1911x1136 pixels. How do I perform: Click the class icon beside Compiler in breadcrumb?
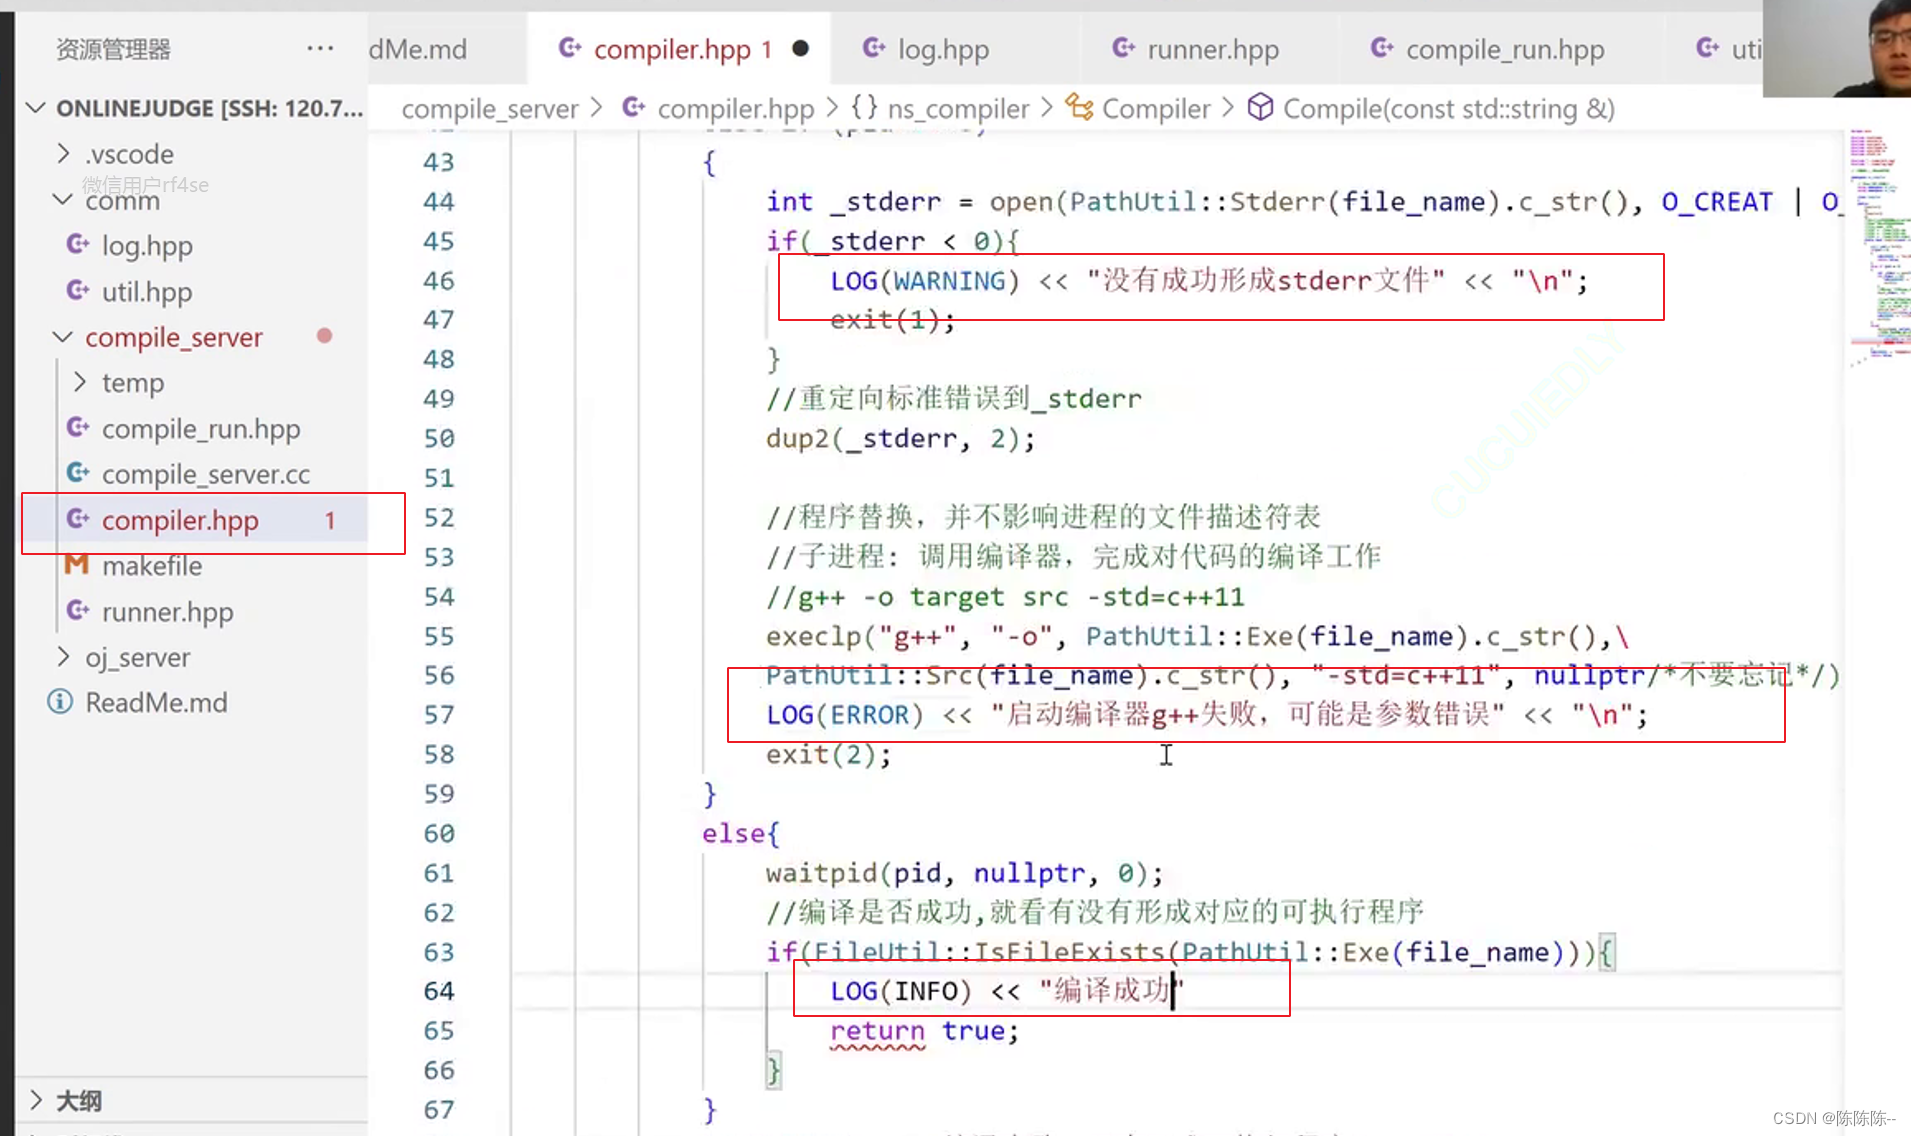(1079, 107)
